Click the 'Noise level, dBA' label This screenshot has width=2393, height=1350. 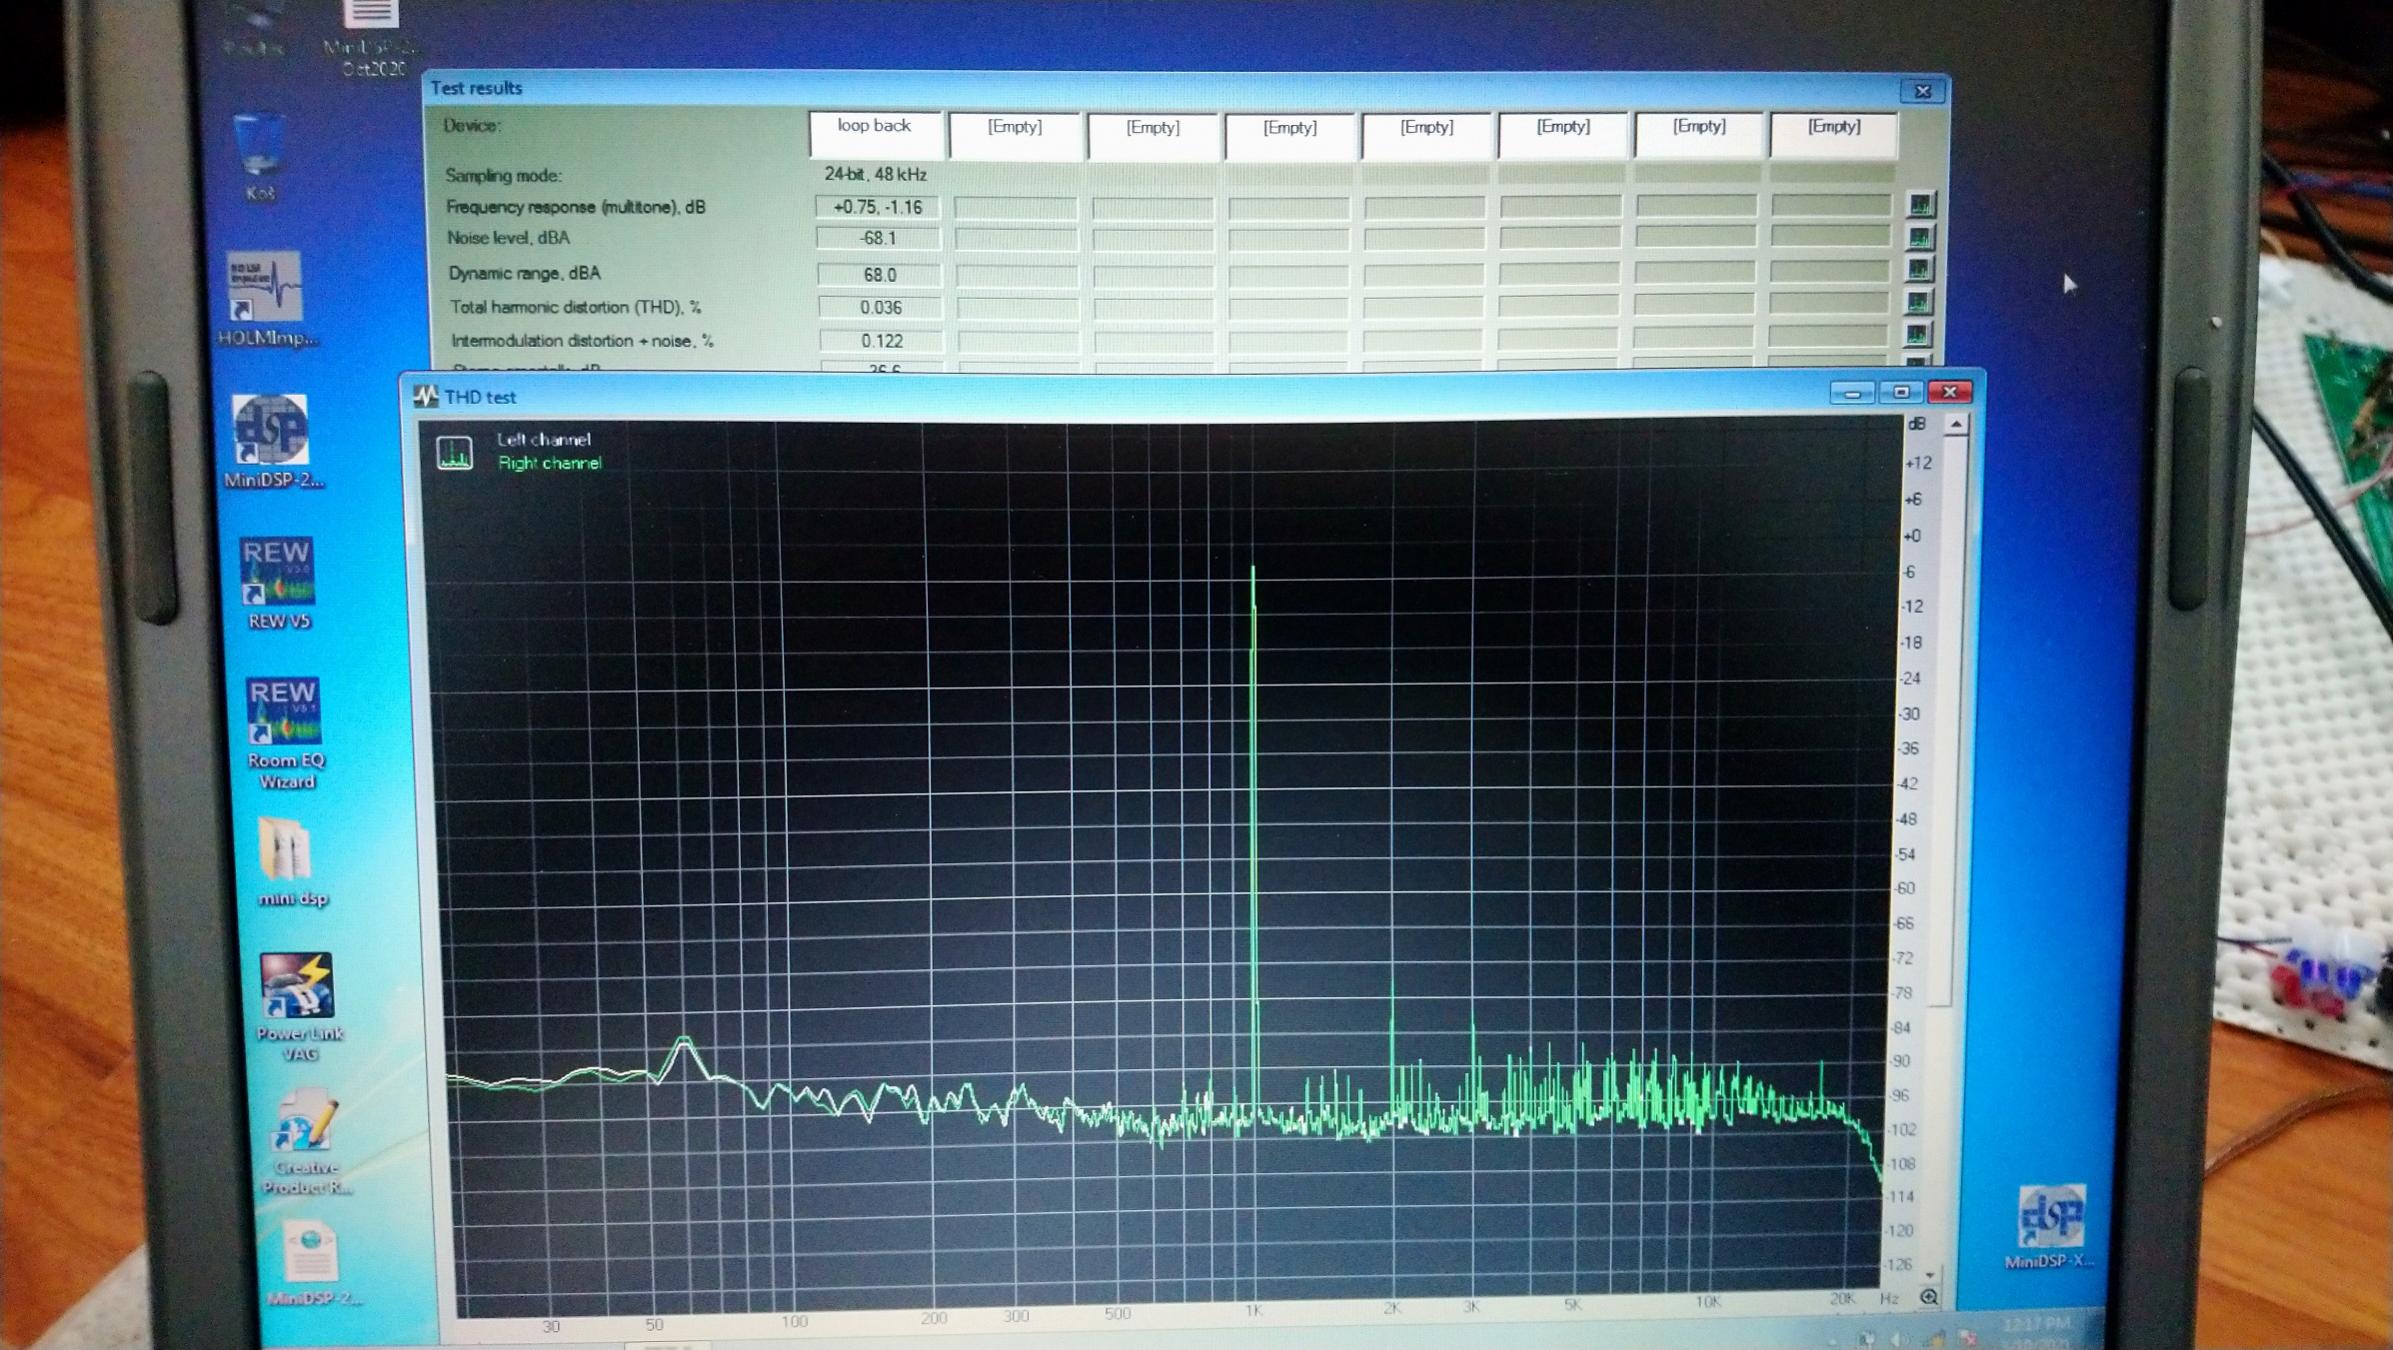(x=508, y=238)
